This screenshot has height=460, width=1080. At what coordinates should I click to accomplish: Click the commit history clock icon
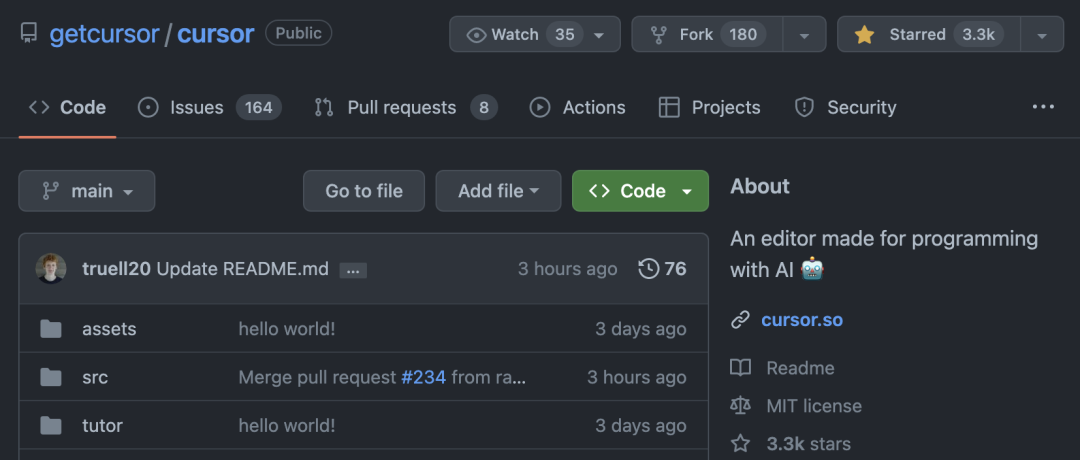click(x=649, y=268)
